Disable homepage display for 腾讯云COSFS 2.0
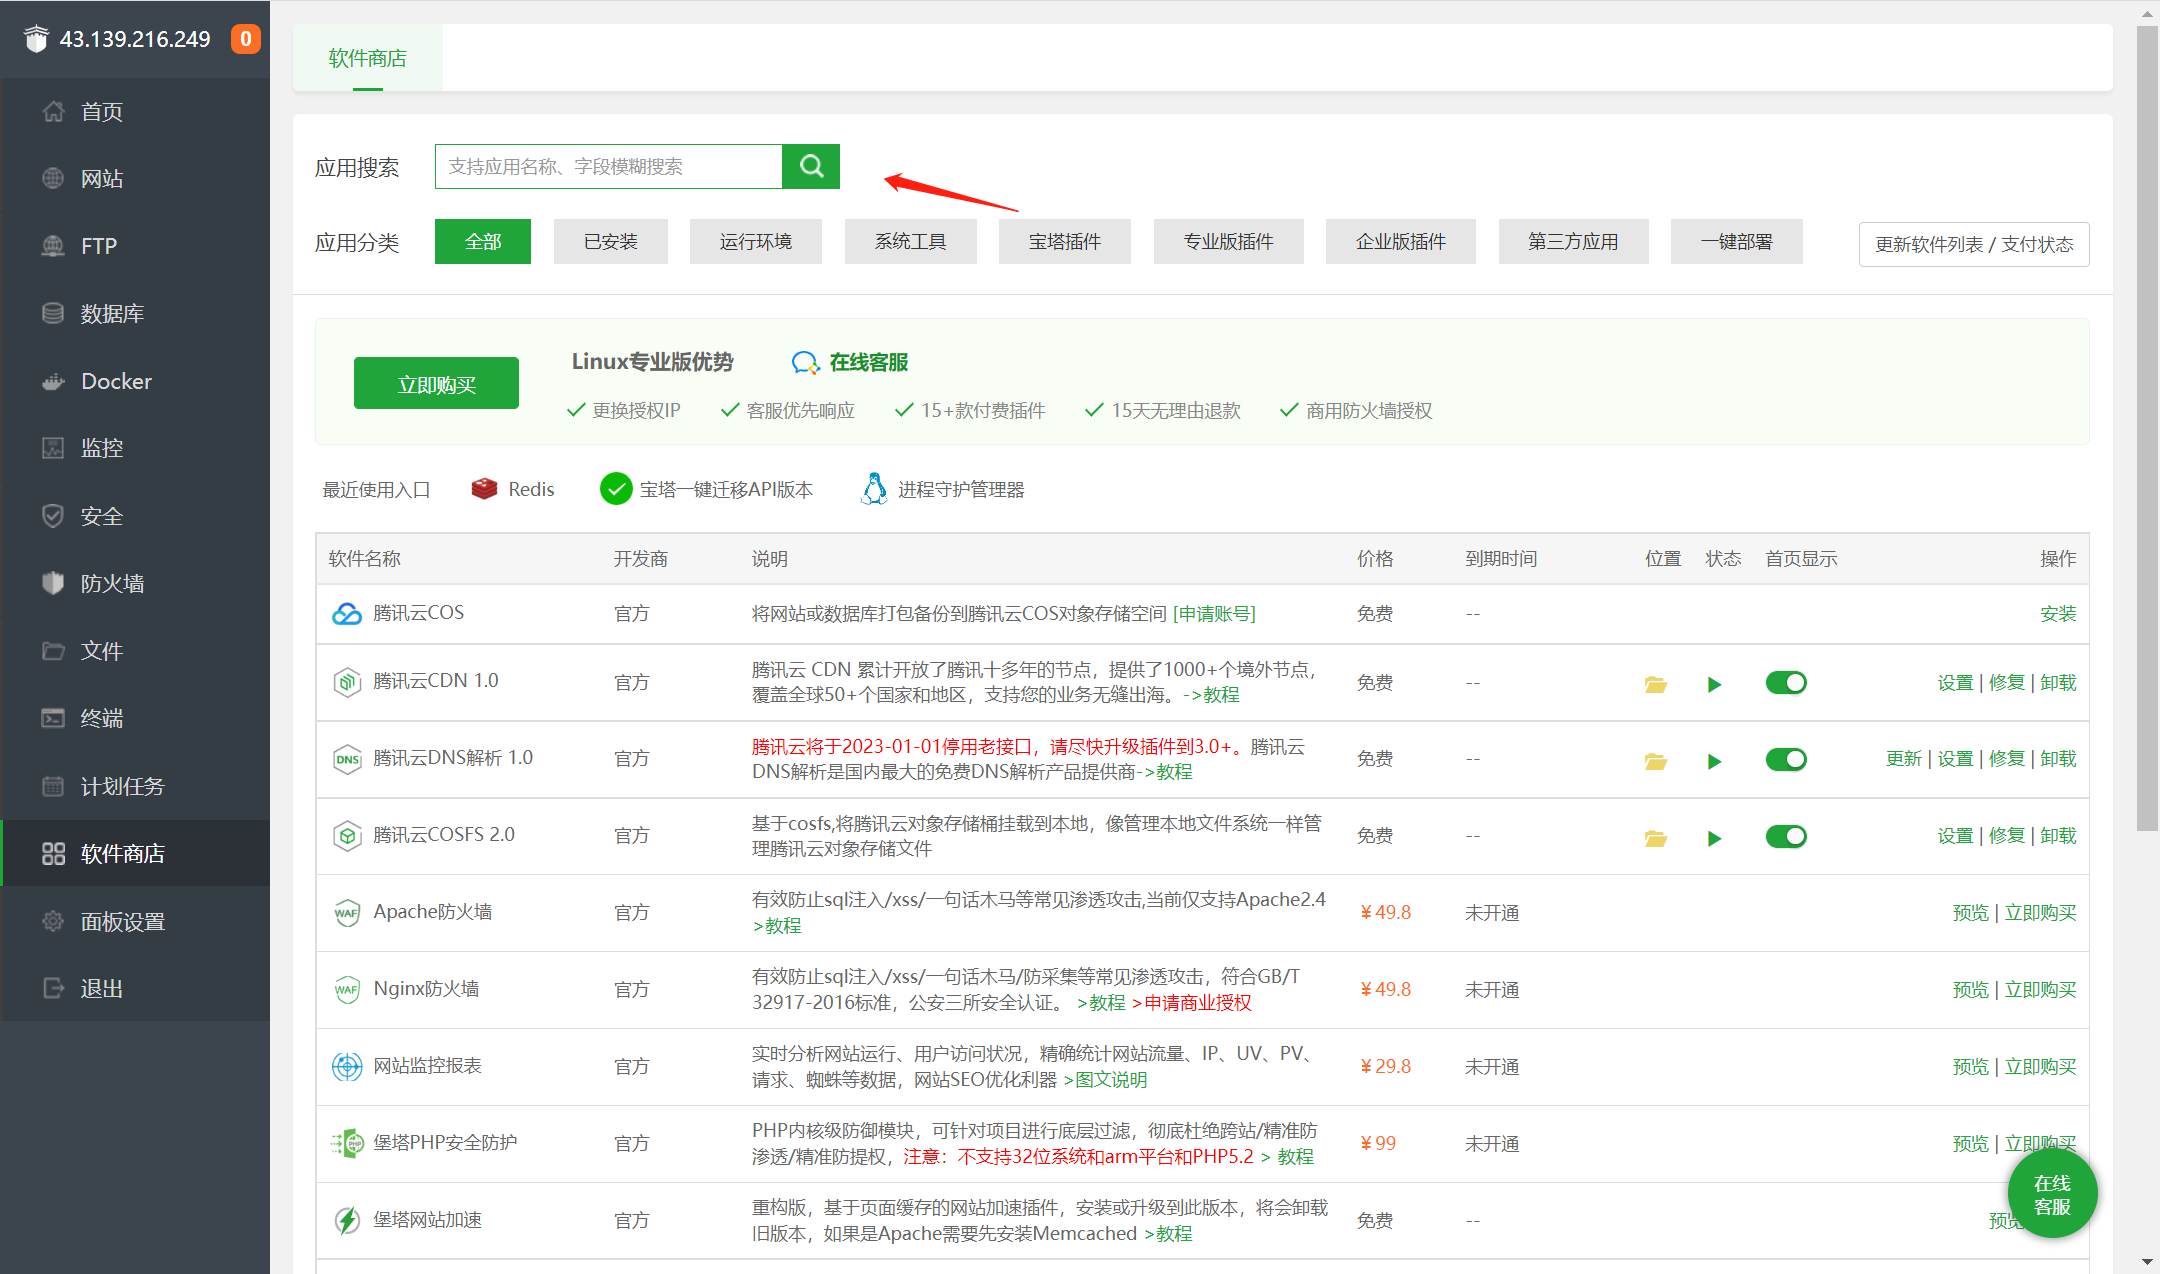This screenshot has width=2160, height=1274. pyautogui.click(x=1785, y=837)
